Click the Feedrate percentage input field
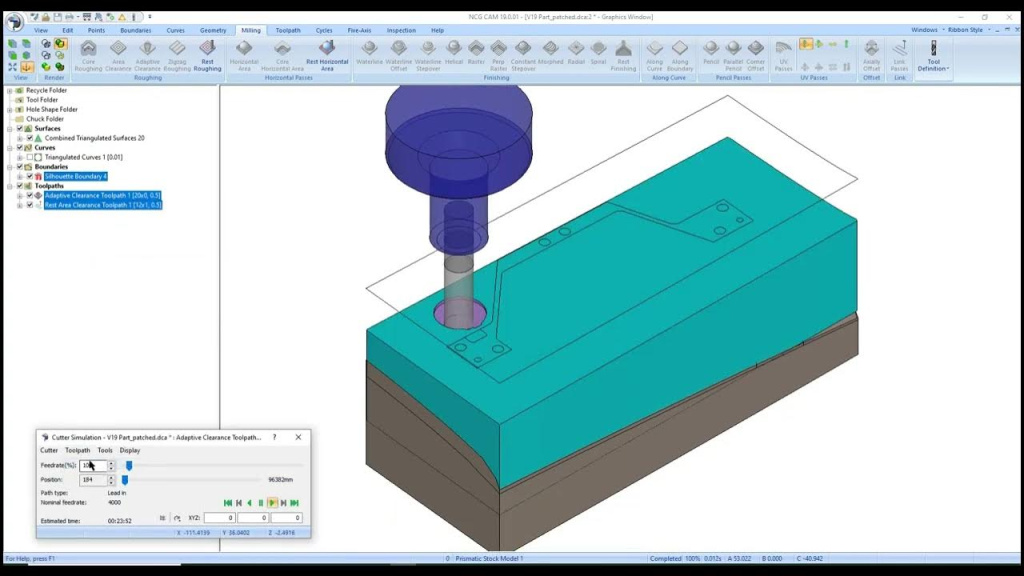The image size is (1024, 576). pos(93,465)
